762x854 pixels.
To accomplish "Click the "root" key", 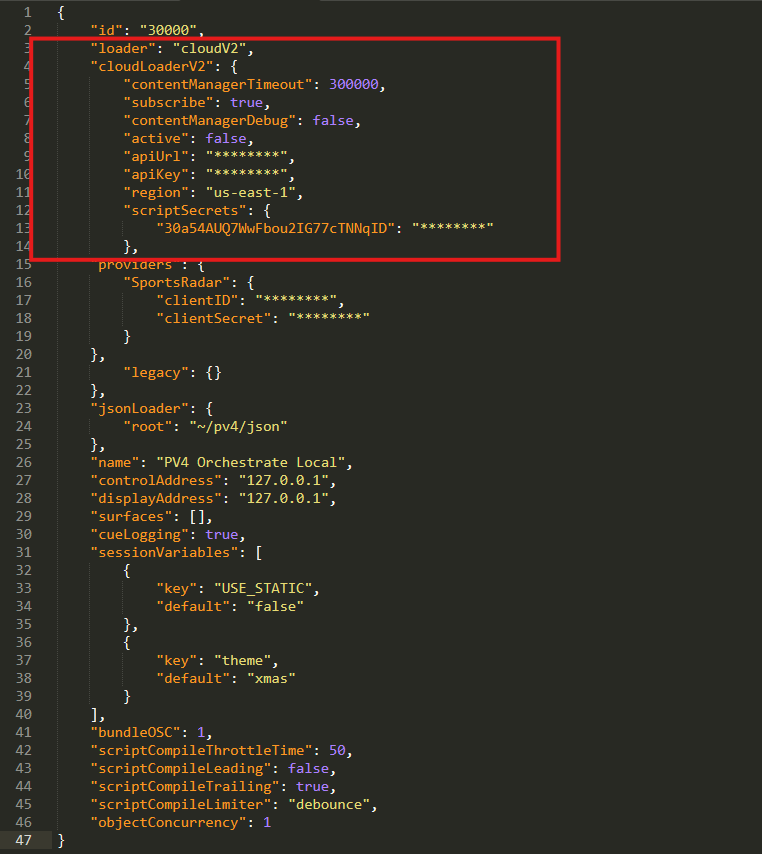I will point(148,426).
